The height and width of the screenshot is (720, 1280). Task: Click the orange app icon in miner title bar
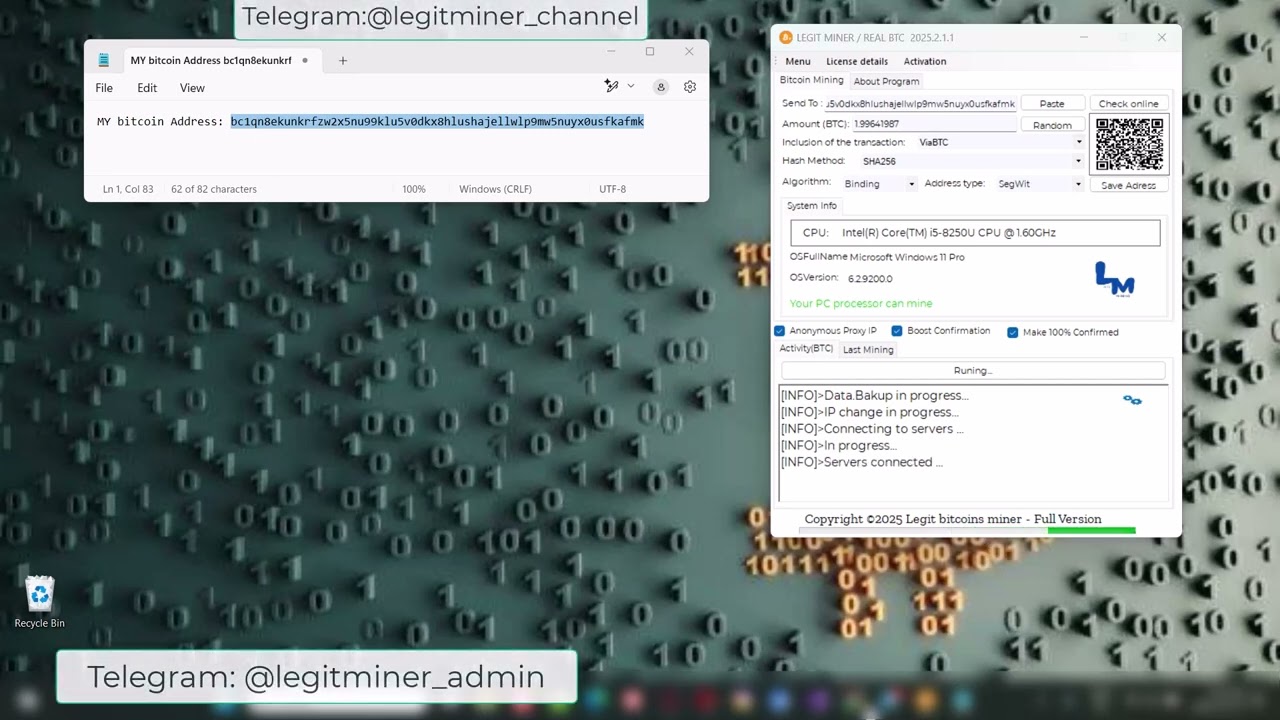[x=786, y=38]
